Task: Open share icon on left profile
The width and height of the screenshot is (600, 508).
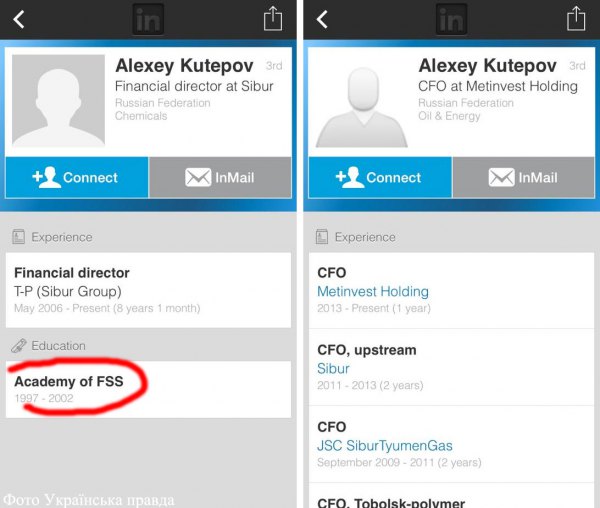Action: tap(273, 19)
